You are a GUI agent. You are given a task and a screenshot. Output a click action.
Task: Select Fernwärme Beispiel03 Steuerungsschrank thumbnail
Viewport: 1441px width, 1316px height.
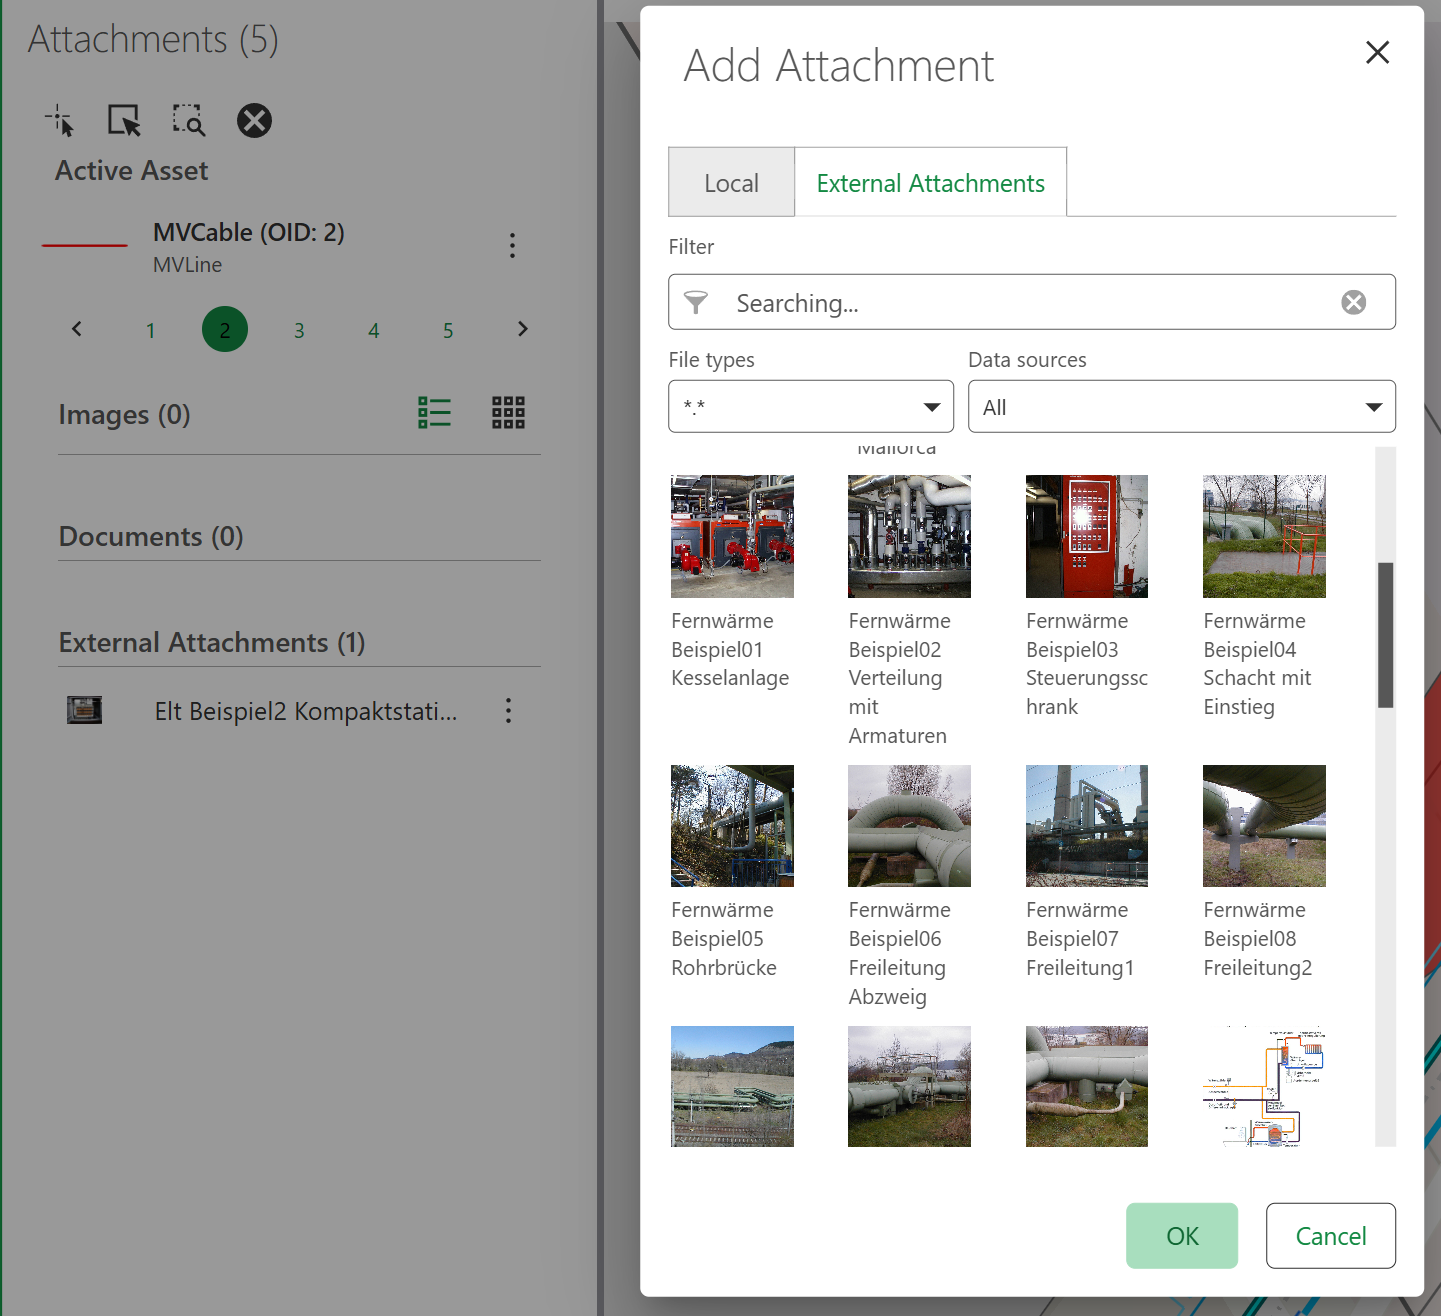(x=1086, y=536)
